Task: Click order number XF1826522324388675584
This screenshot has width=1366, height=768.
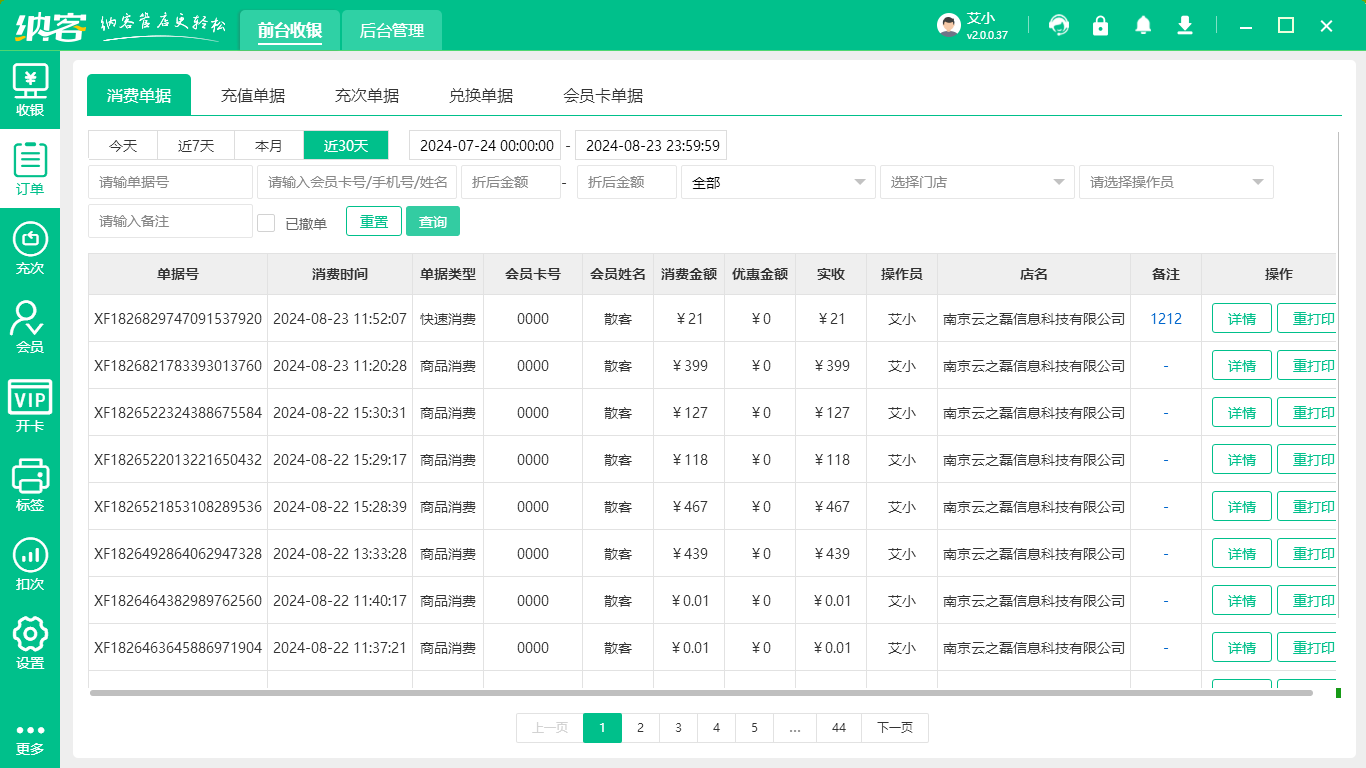Action: pyautogui.click(x=178, y=412)
